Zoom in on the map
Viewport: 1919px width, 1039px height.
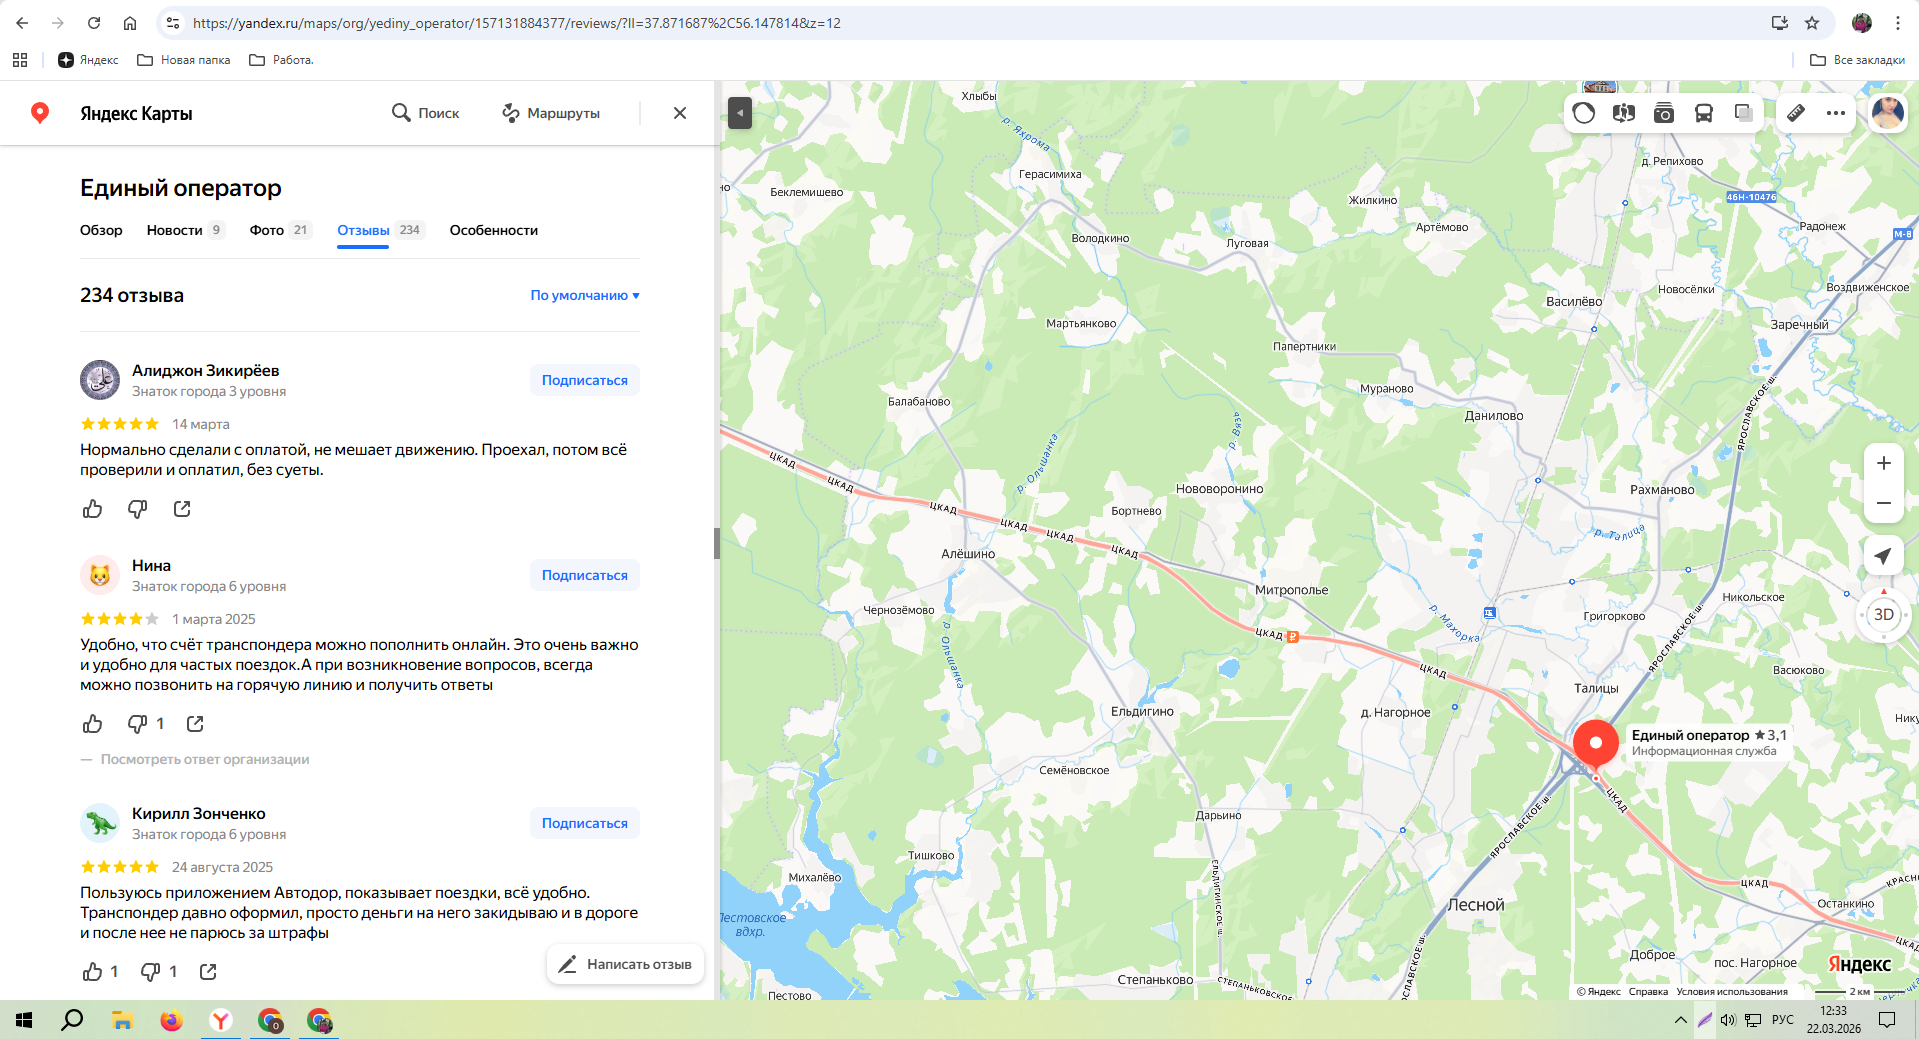[1884, 463]
